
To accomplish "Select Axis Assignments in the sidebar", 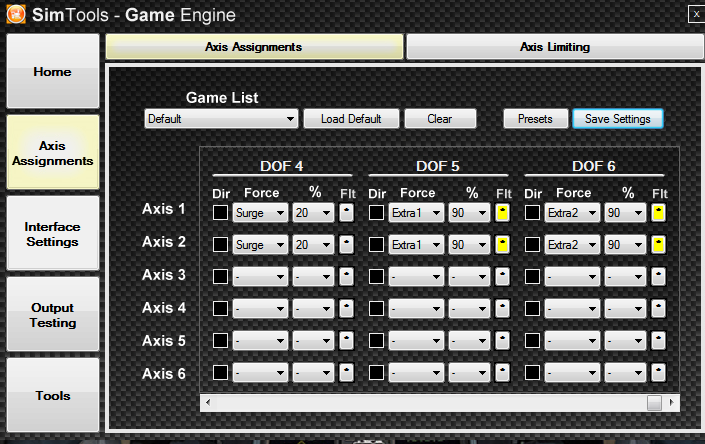I will coord(53,153).
